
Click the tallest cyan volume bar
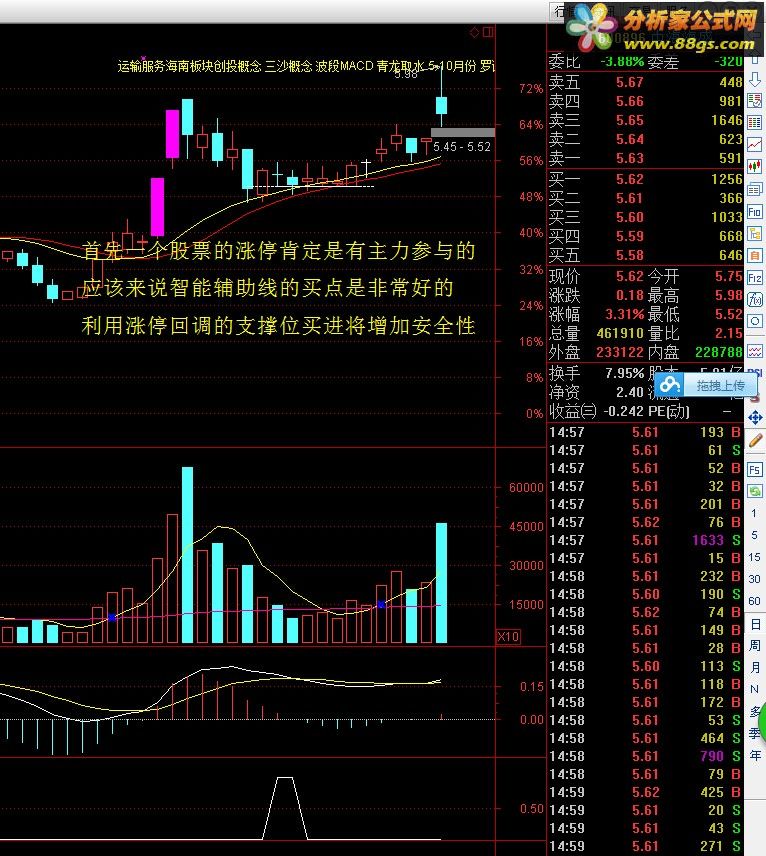pos(187,555)
